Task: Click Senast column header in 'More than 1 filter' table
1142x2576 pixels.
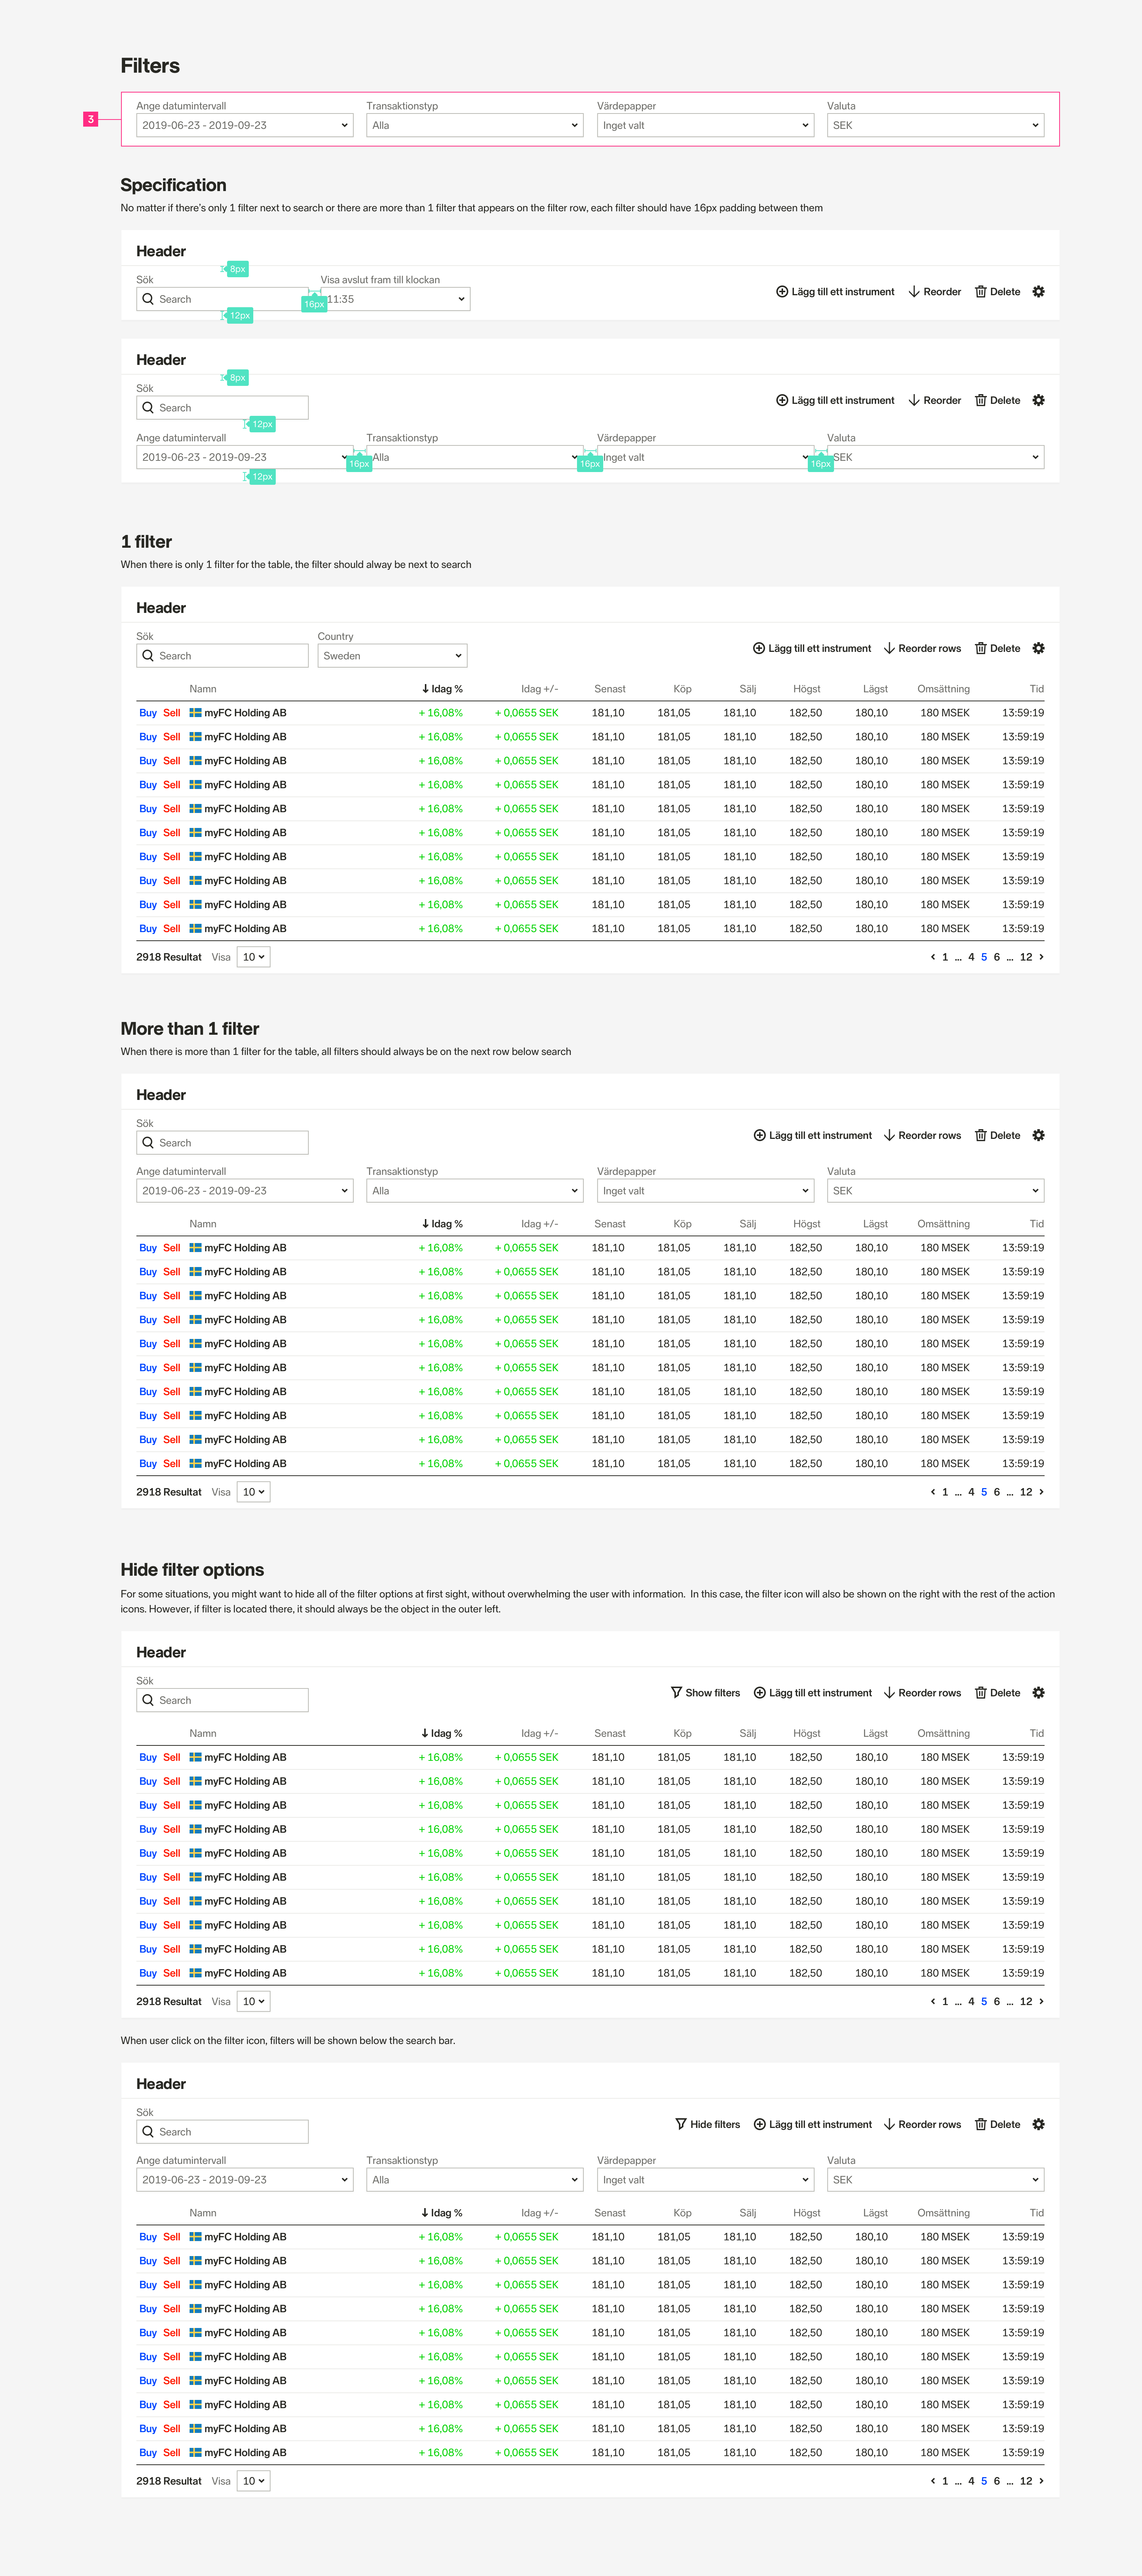Action: pyautogui.click(x=610, y=1224)
